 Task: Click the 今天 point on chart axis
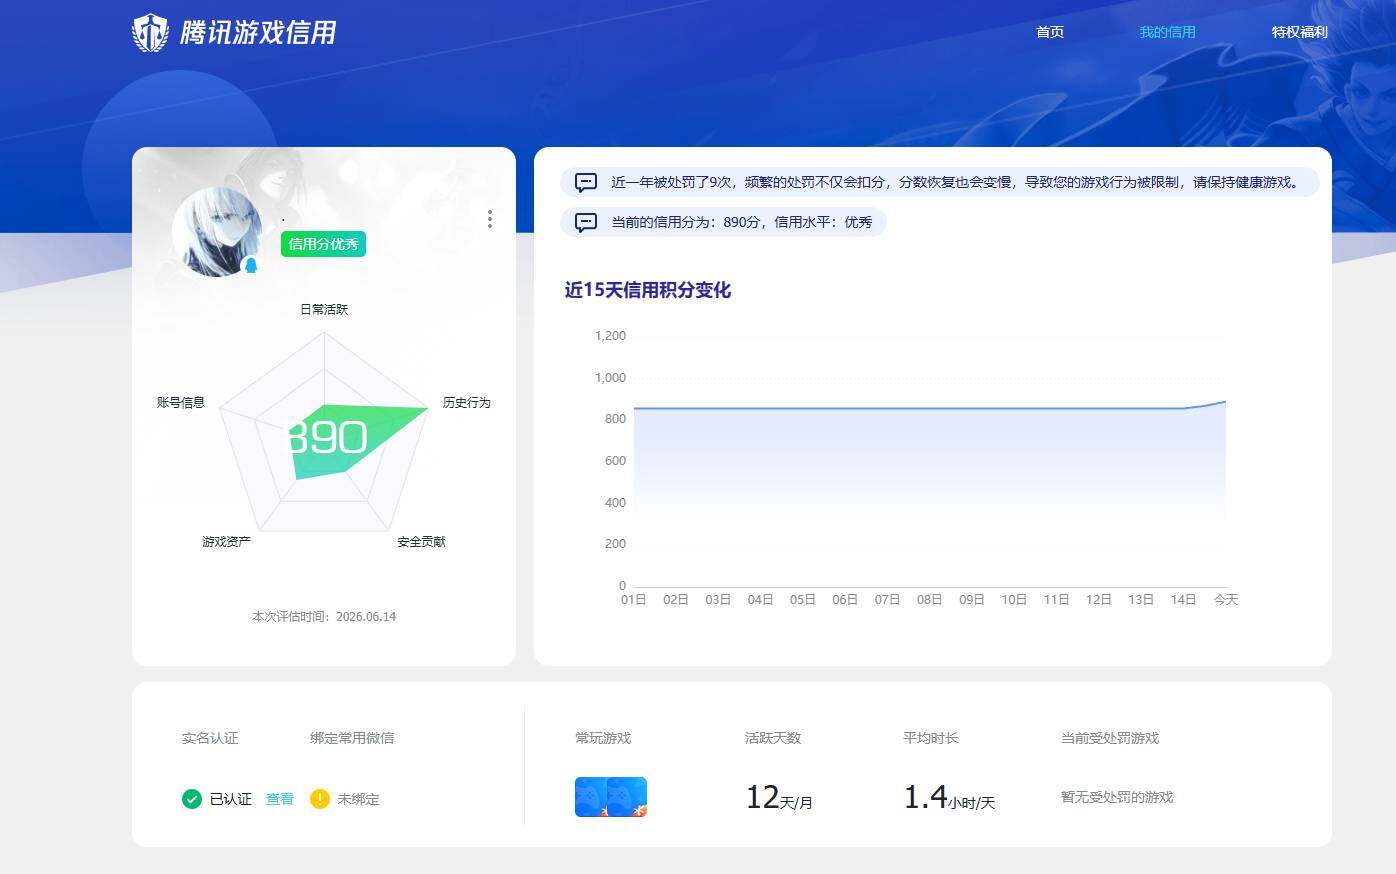coord(1226,599)
